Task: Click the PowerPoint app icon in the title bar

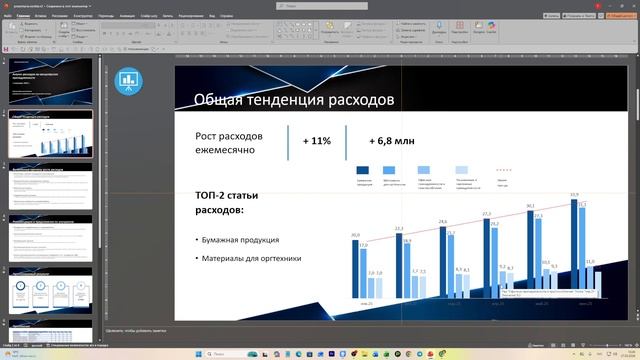Action: pyautogui.click(x=6, y=6)
